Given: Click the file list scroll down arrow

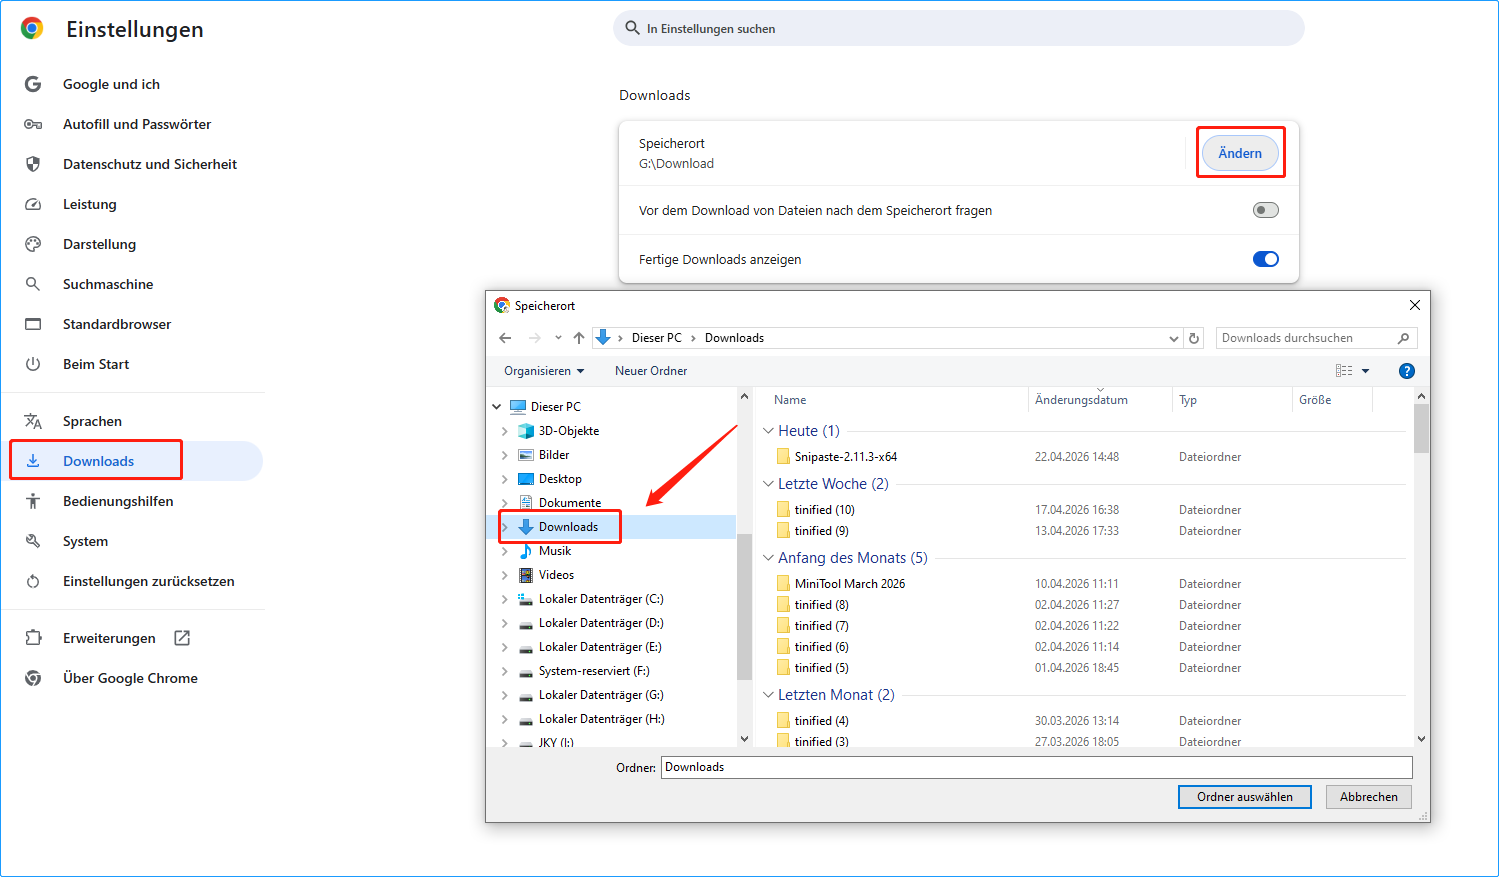Looking at the screenshot, I should 1421,739.
